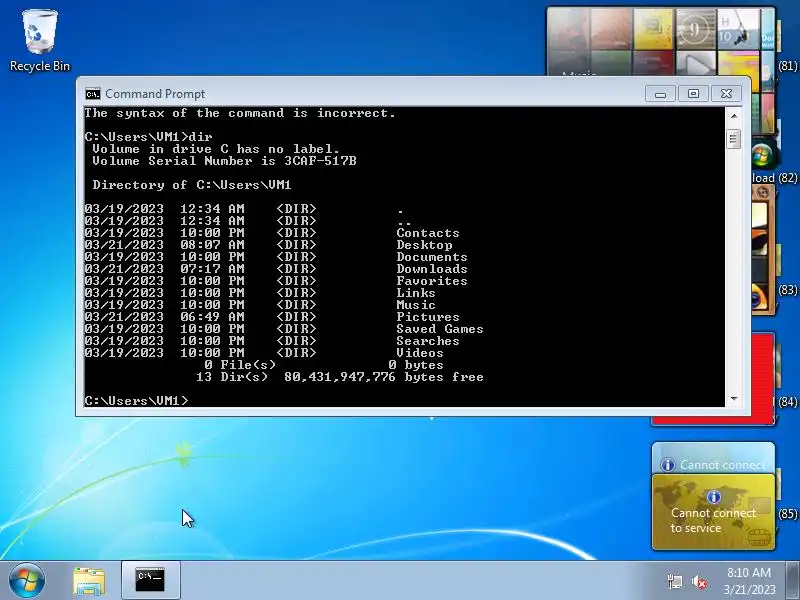Open Windows Explorer from the taskbar

[x=89, y=581]
